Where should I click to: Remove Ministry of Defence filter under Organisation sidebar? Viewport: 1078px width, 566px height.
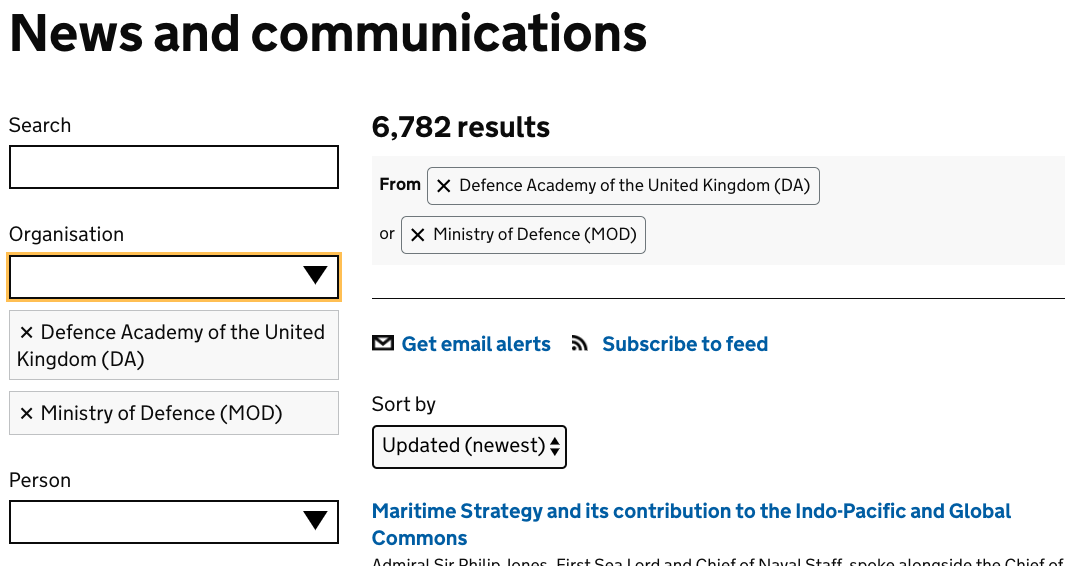27,413
